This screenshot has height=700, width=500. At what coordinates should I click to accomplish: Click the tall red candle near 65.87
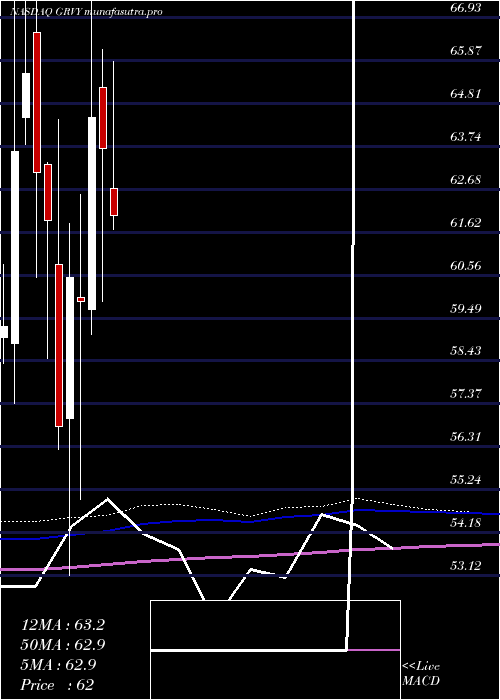point(37,102)
